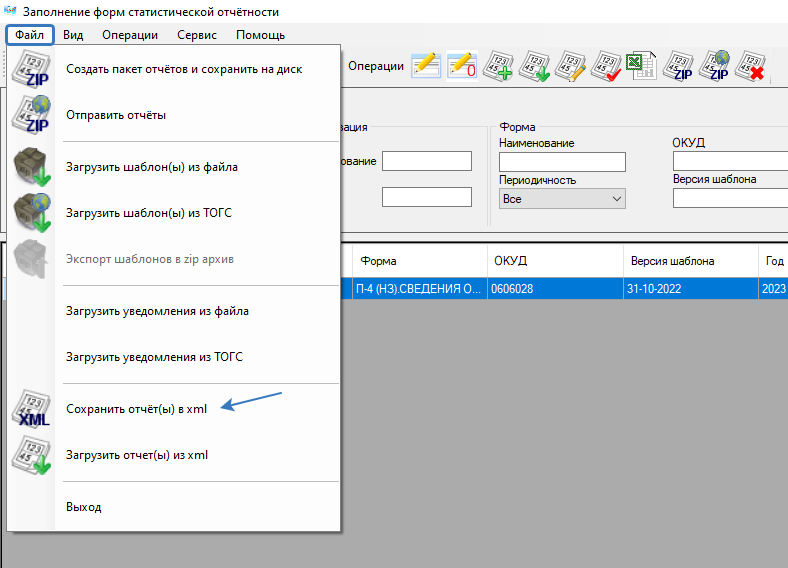Screen dimensions: 788x568
Task: Click the green-arrow icon beside Загрузить отчет(ы) из xml
Action: [31, 455]
